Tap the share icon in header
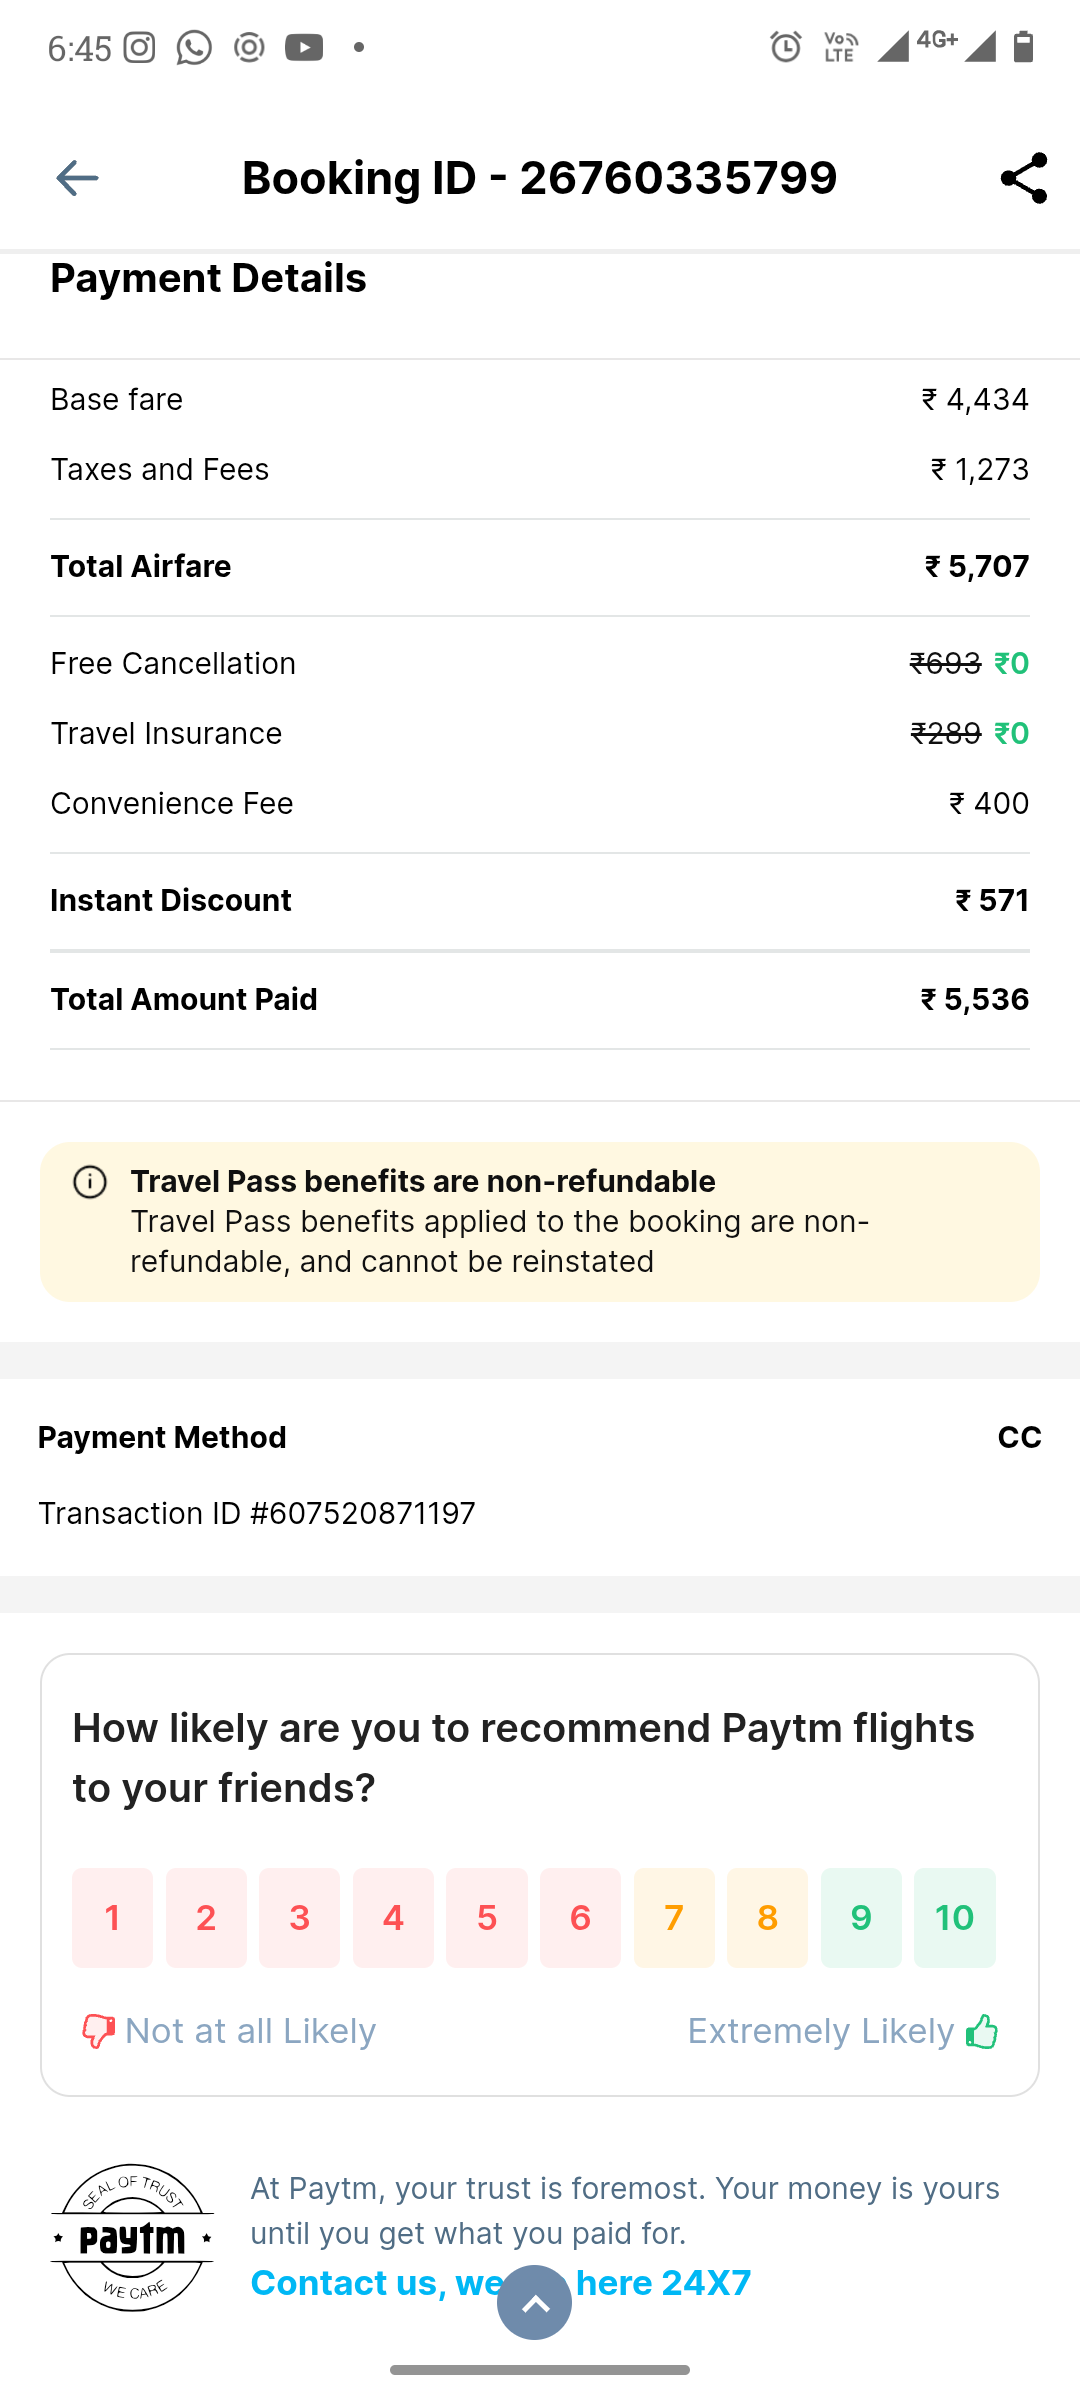The width and height of the screenshot is (1080, 2400). coord(1023,178)
